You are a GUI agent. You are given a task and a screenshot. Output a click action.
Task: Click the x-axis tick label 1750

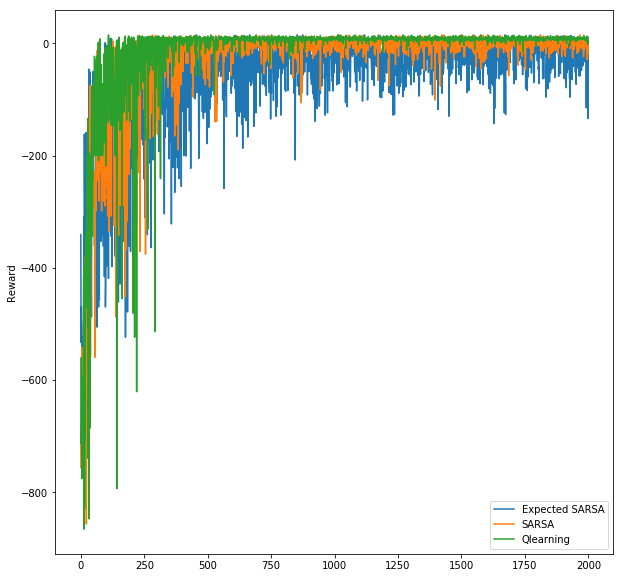(x=525, y=565)
